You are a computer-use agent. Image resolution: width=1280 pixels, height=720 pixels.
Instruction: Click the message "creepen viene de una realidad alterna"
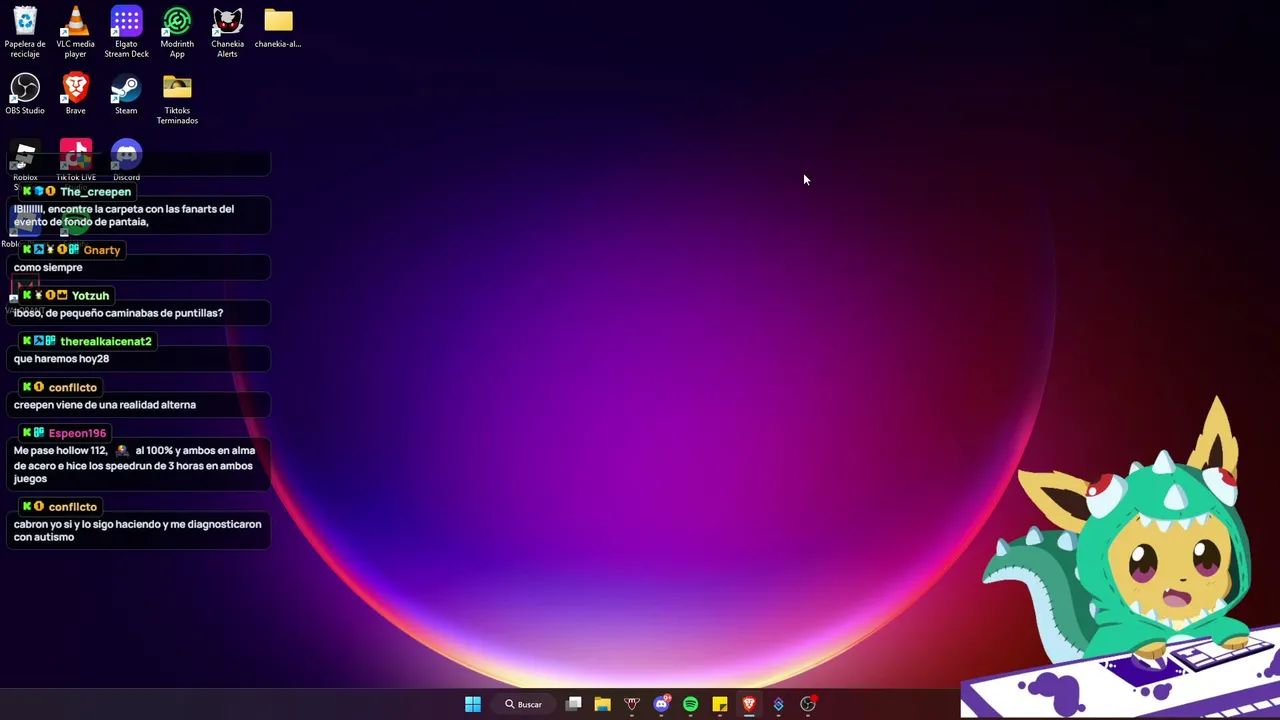tap(105, 405)
